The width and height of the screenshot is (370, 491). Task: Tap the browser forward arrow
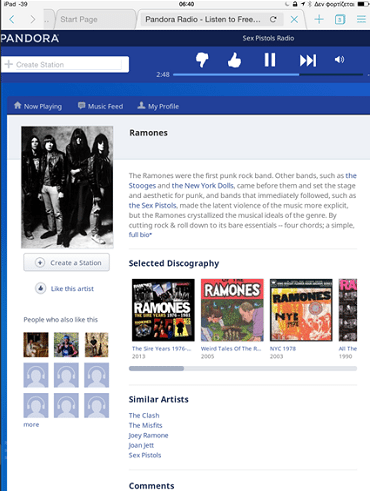coord(32,19)
